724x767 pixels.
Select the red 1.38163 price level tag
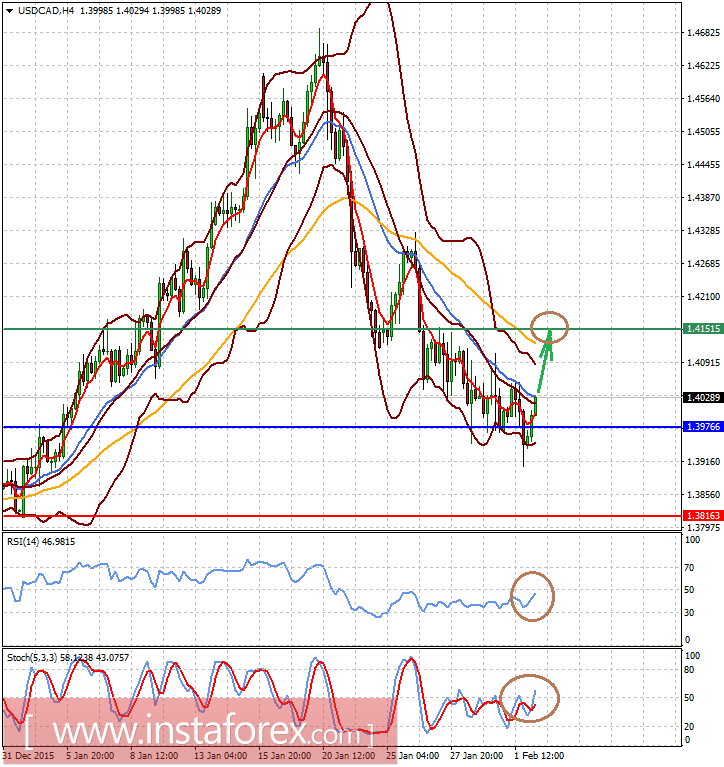point(701,515)
